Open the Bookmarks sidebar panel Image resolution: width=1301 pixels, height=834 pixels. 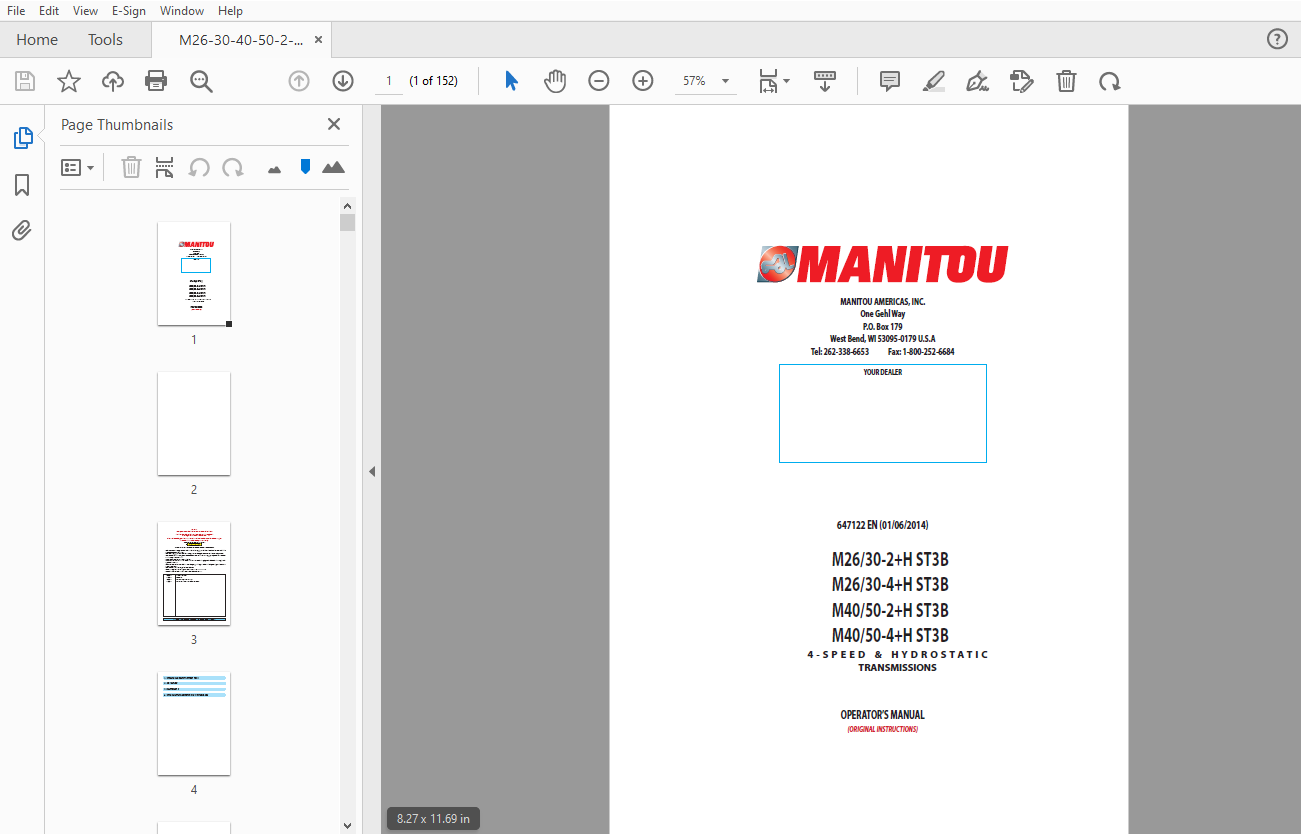click(22, 185)
